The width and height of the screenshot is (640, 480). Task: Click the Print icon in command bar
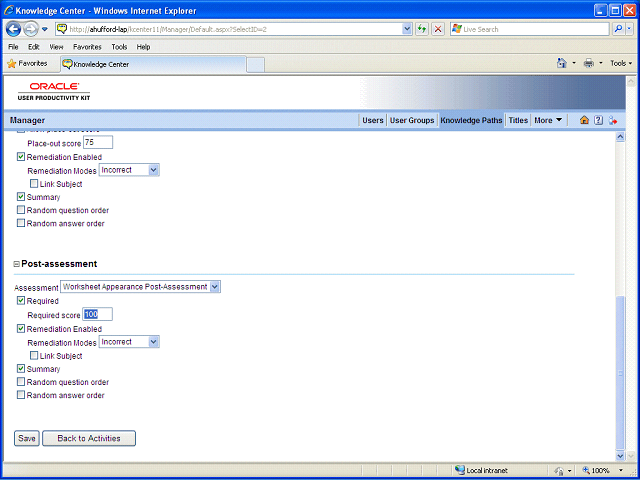[589, 63]
